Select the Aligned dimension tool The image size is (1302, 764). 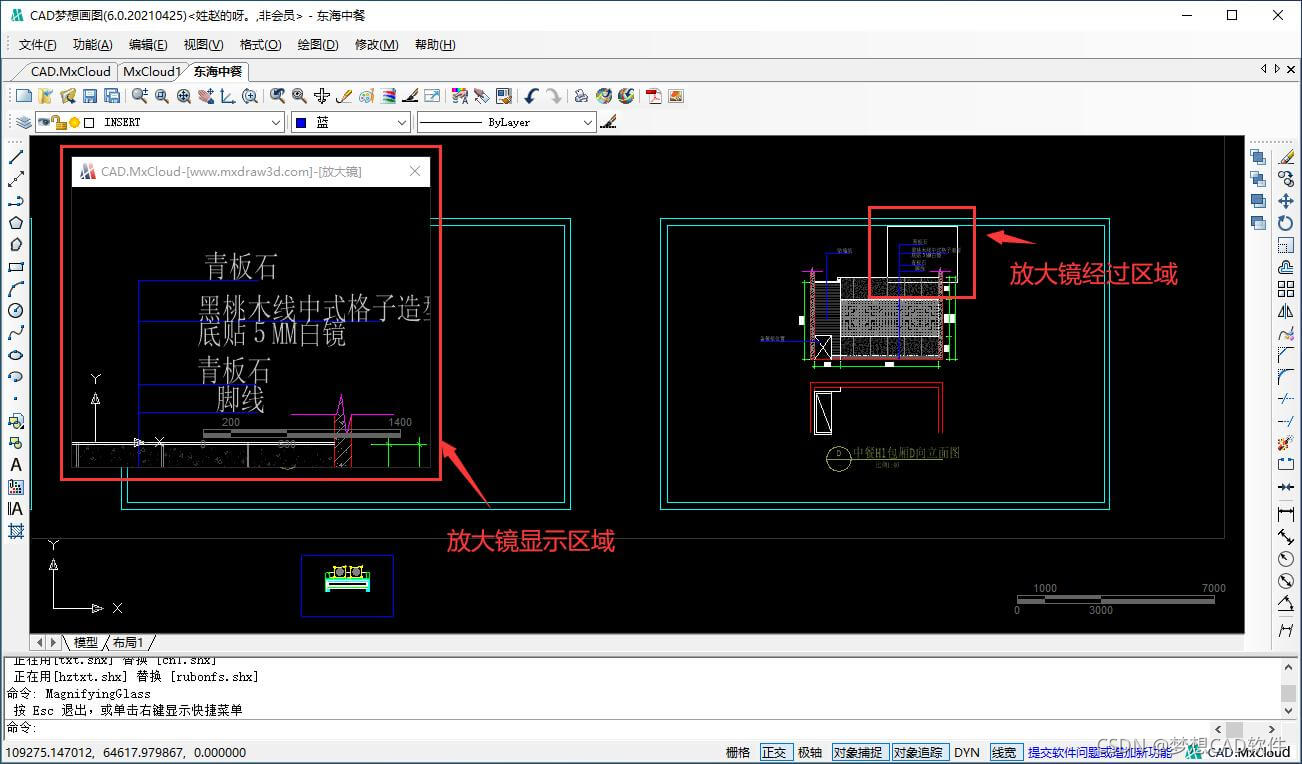pos(1286,537)
